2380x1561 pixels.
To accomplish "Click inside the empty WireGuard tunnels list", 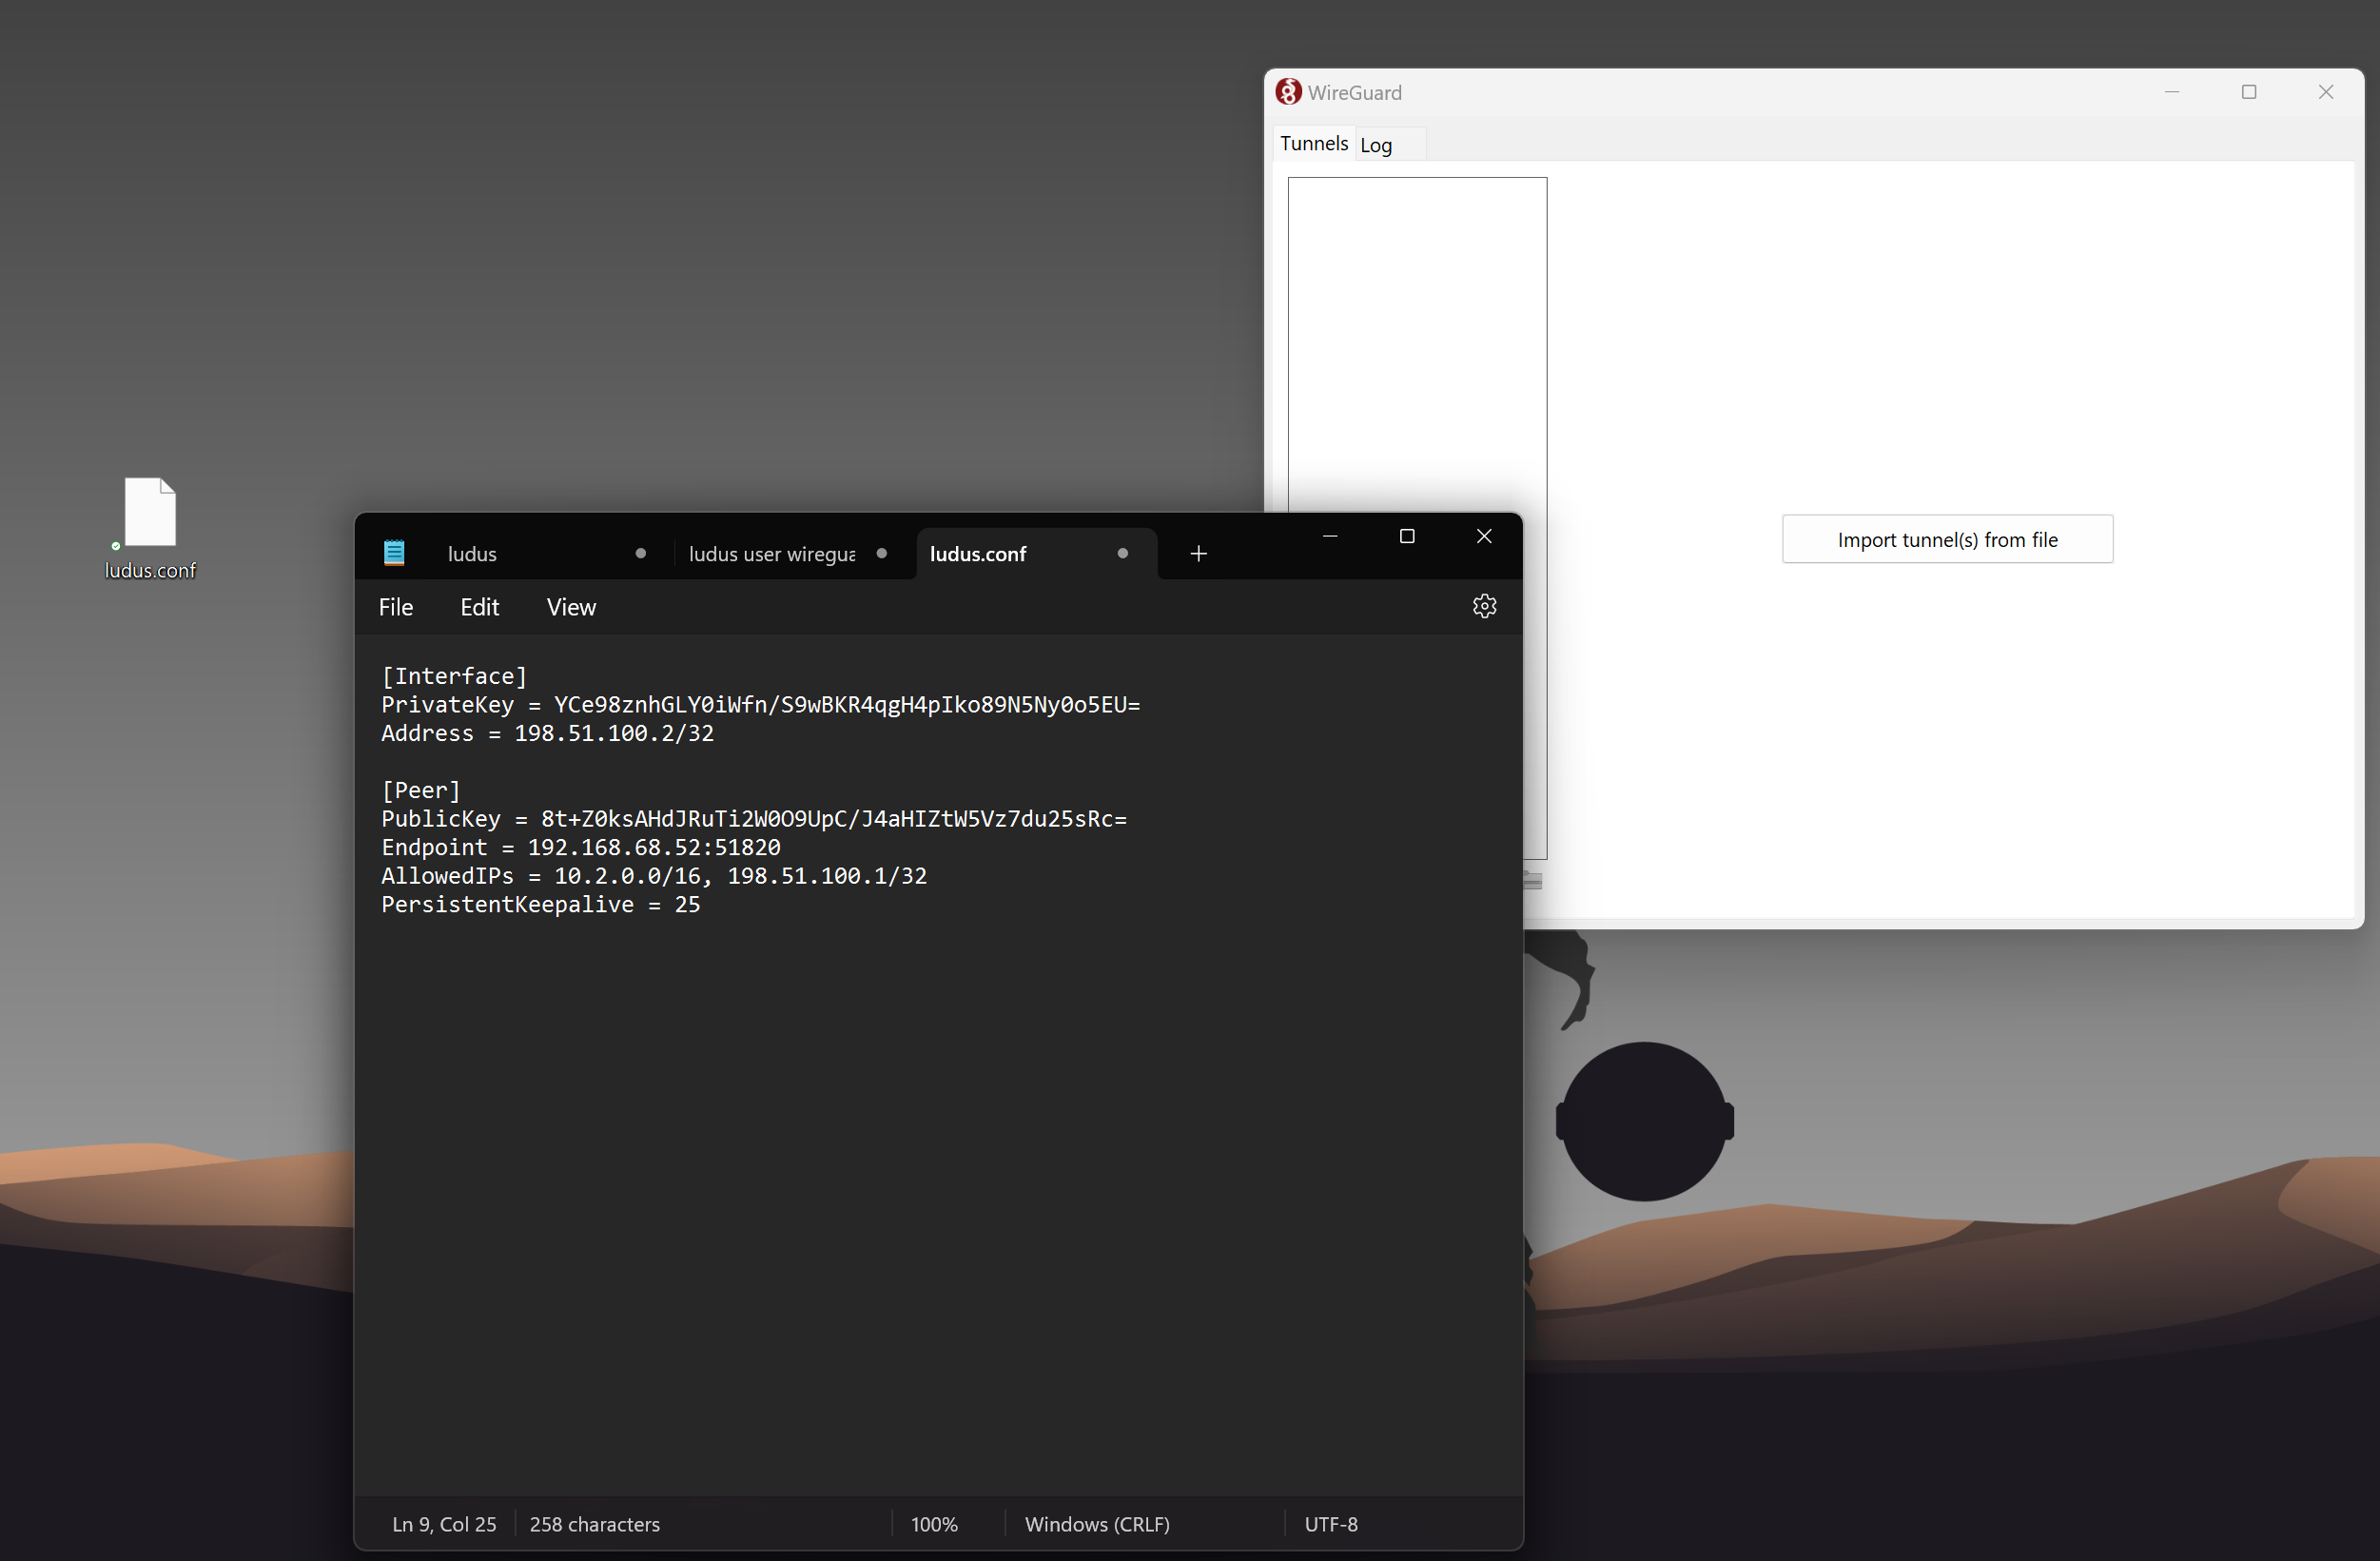I will 1416,340.
